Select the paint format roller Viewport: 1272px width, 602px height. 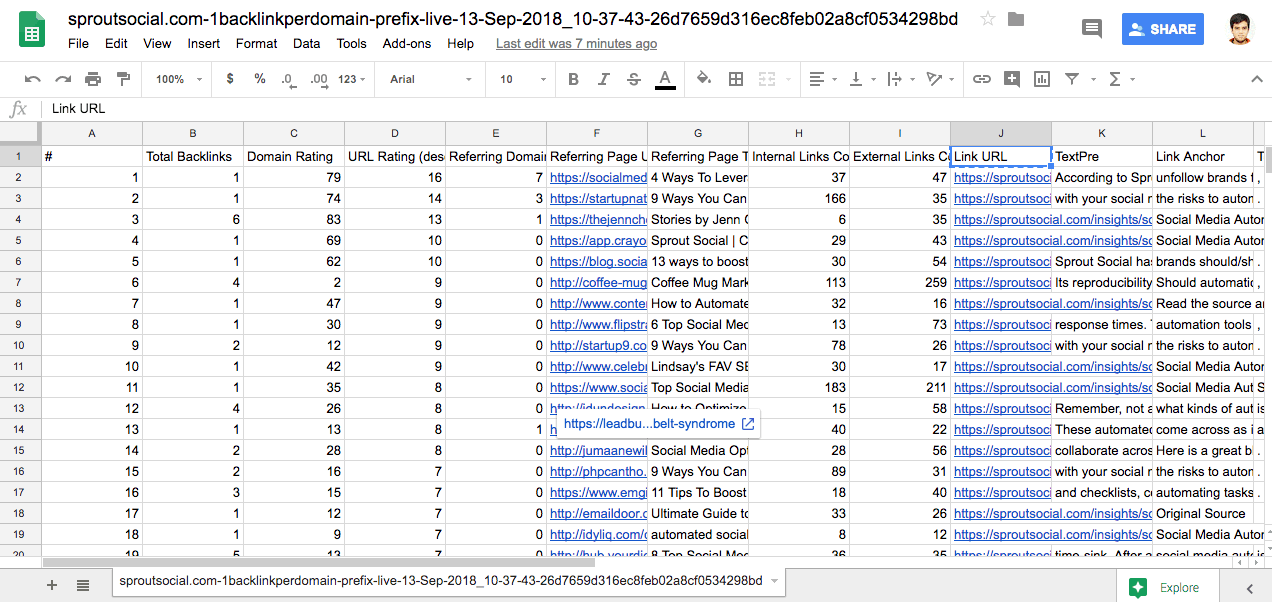click(x=123, y=79)
